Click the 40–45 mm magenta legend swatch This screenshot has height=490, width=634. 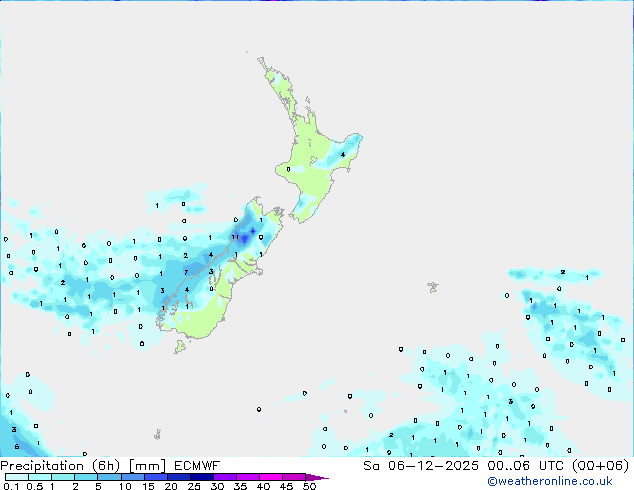[x=271, y=477]
